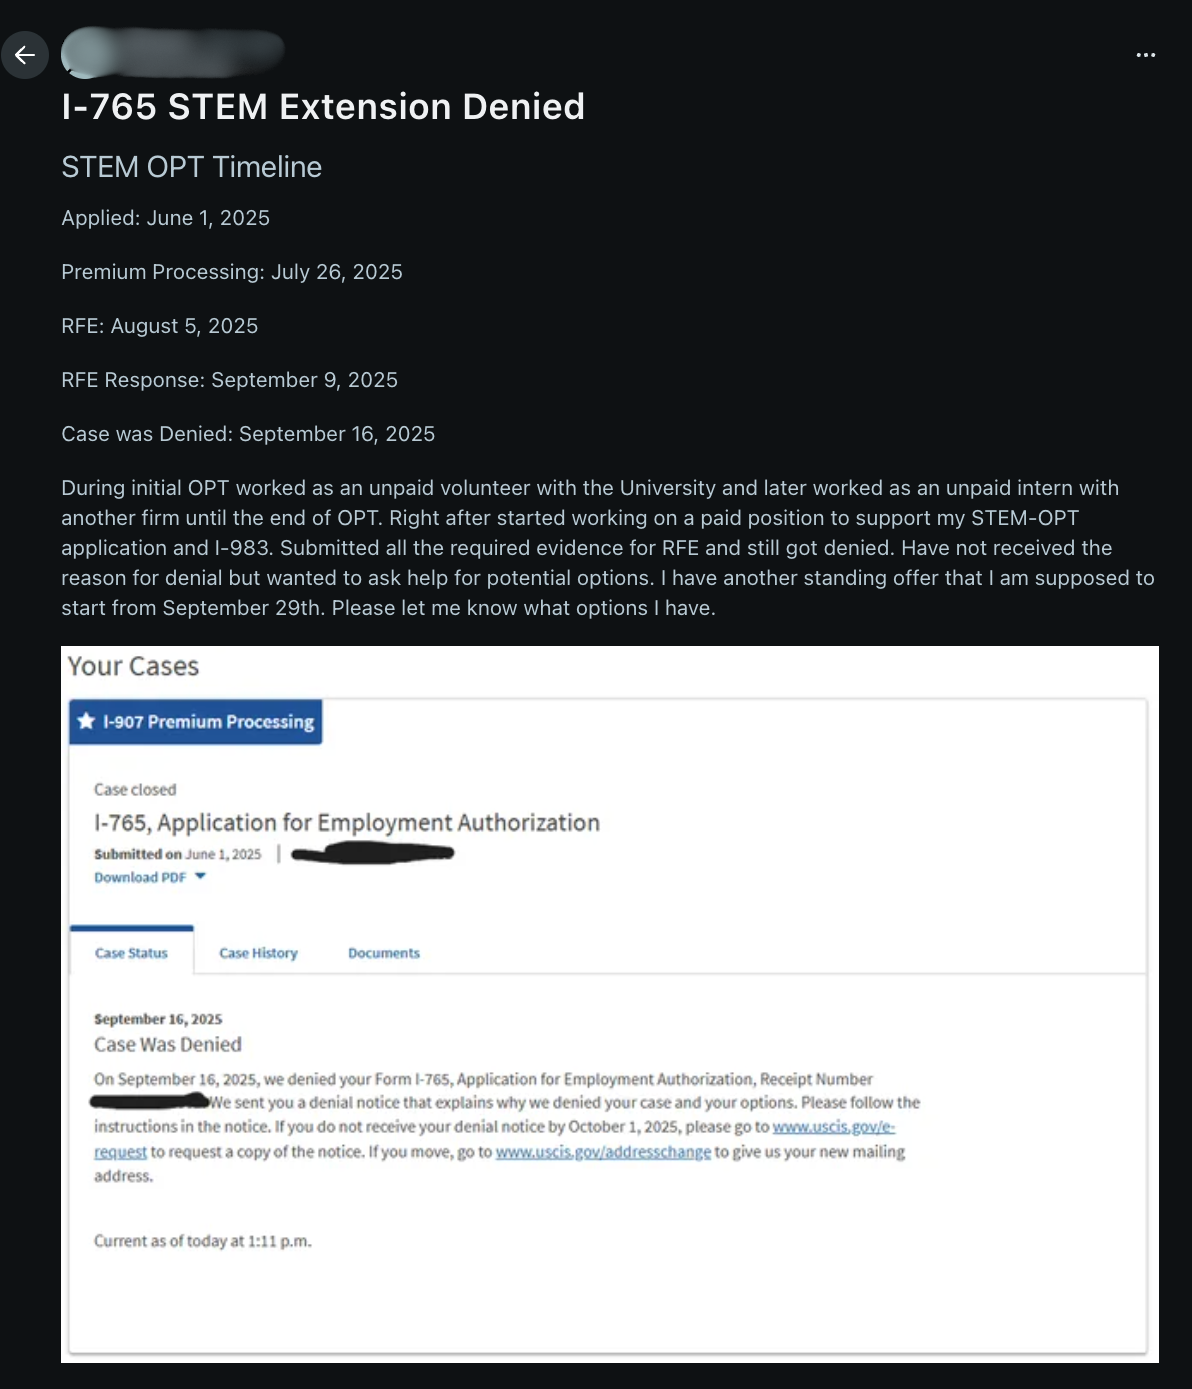Click the Case Was Denied status heading
The image size is (1192, 1389).
pyautogui.click(x=168, y=1044)
